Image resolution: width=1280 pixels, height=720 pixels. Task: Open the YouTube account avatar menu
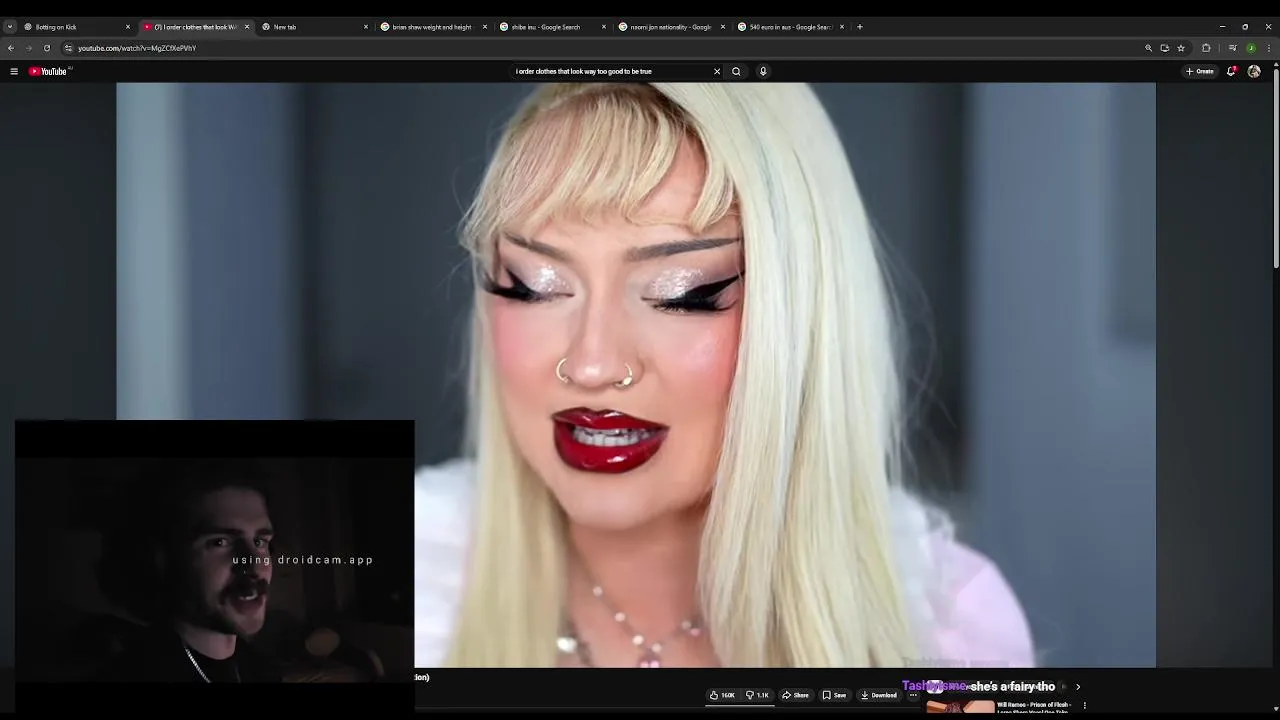(x=1254, y=71)
